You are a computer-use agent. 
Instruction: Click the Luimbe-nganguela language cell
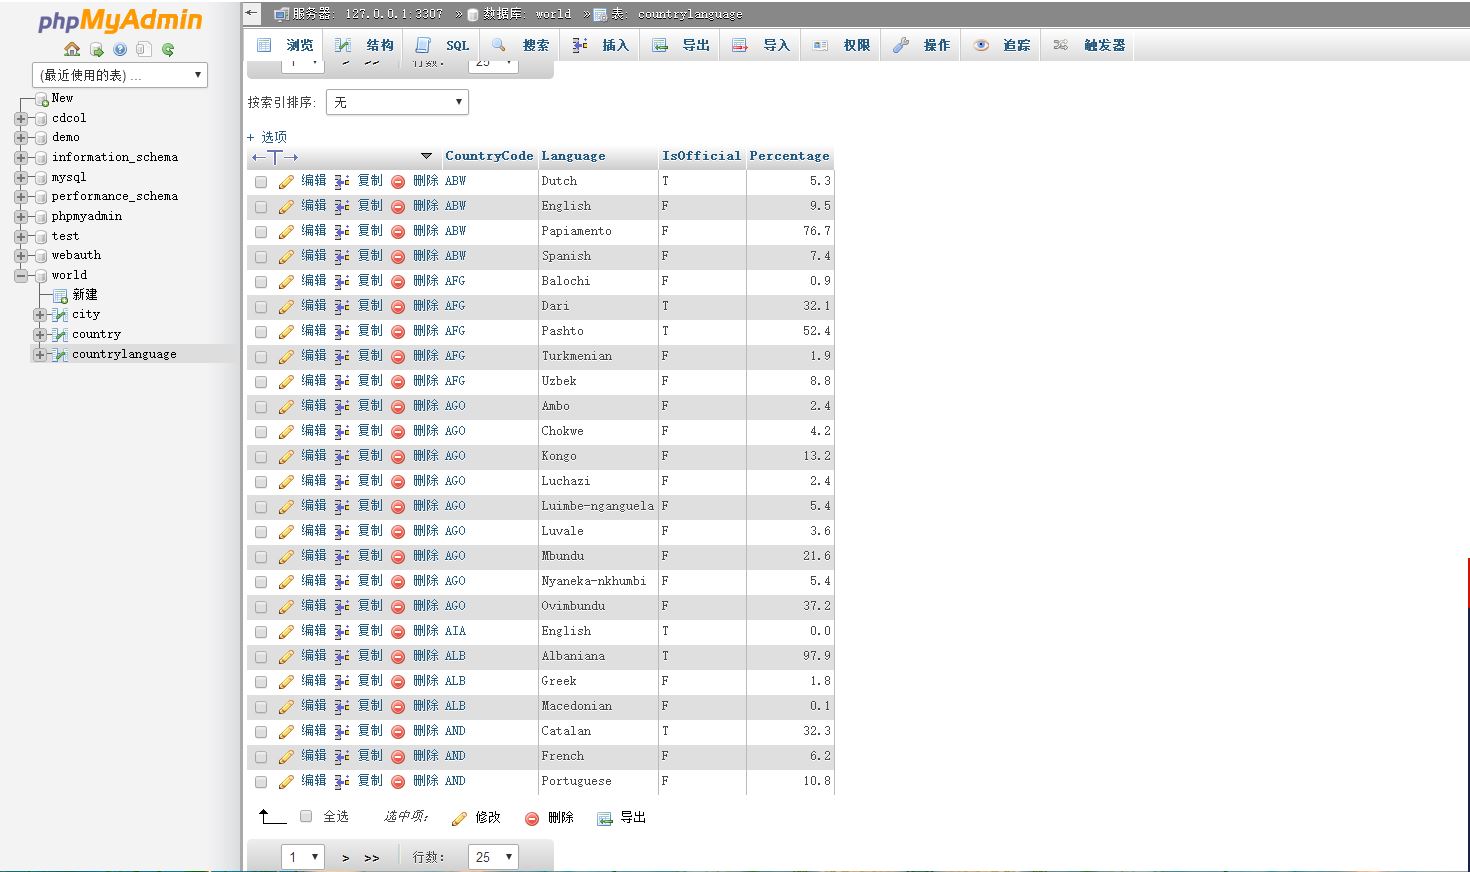pos(597,506)
